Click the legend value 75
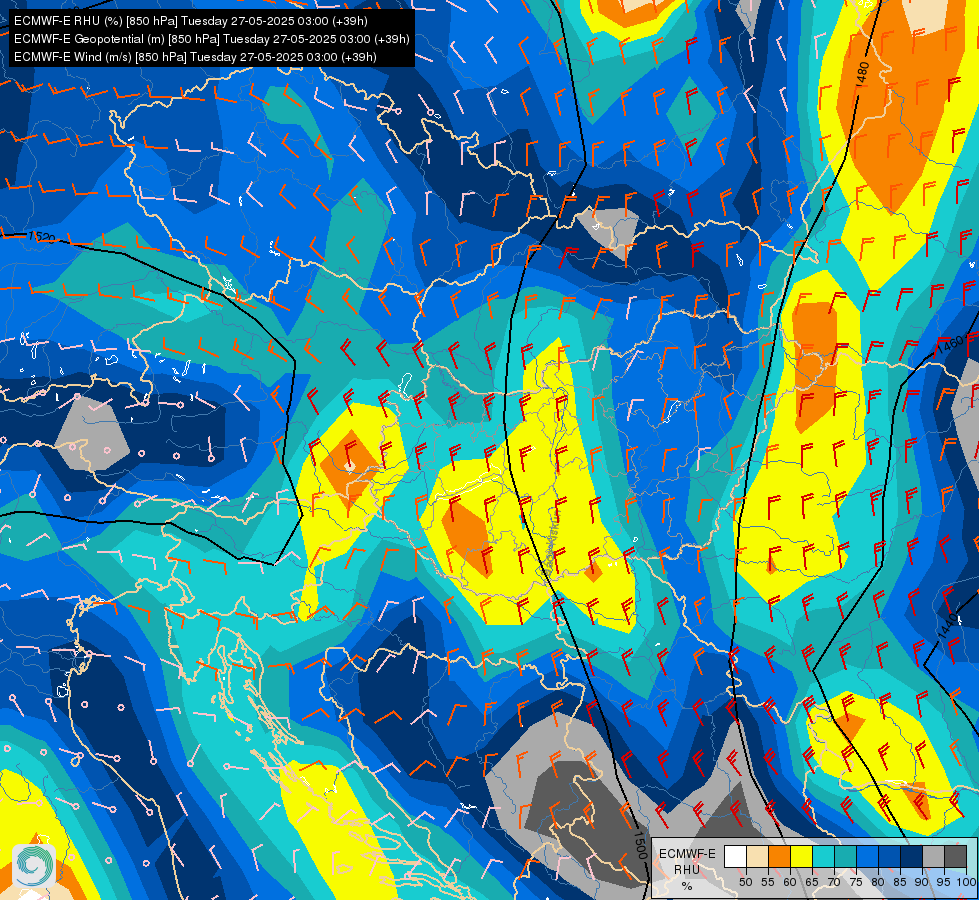This screenshot has height=900, width=979. coord(856,883)
